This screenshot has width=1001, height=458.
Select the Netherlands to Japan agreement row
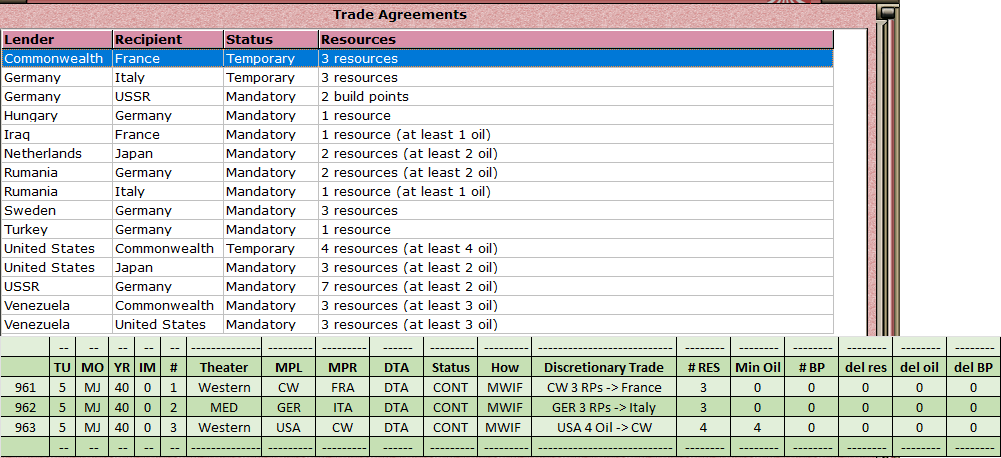pos(418,154)
